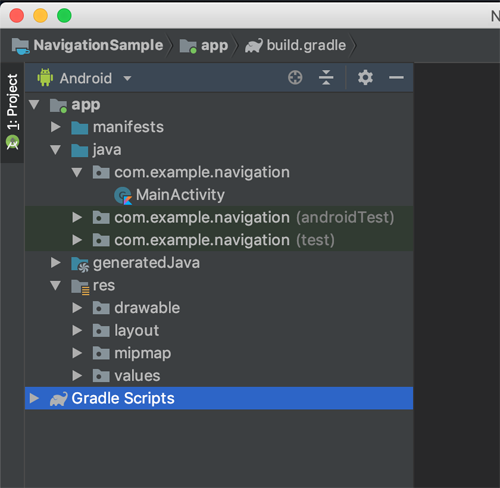Toggle the 1: Project side tab

[12, 112]
